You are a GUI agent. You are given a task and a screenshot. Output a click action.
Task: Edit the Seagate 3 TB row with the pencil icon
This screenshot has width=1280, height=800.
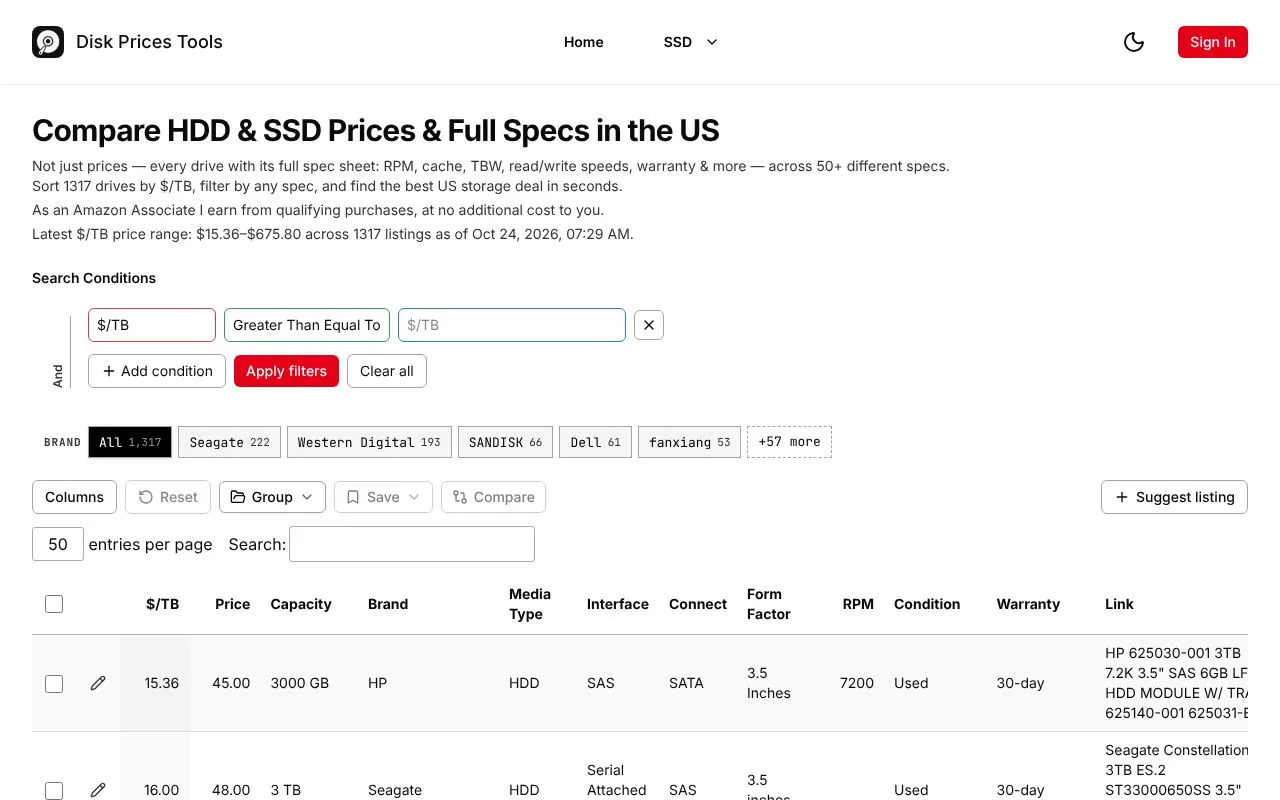click(x=98, y=790)
